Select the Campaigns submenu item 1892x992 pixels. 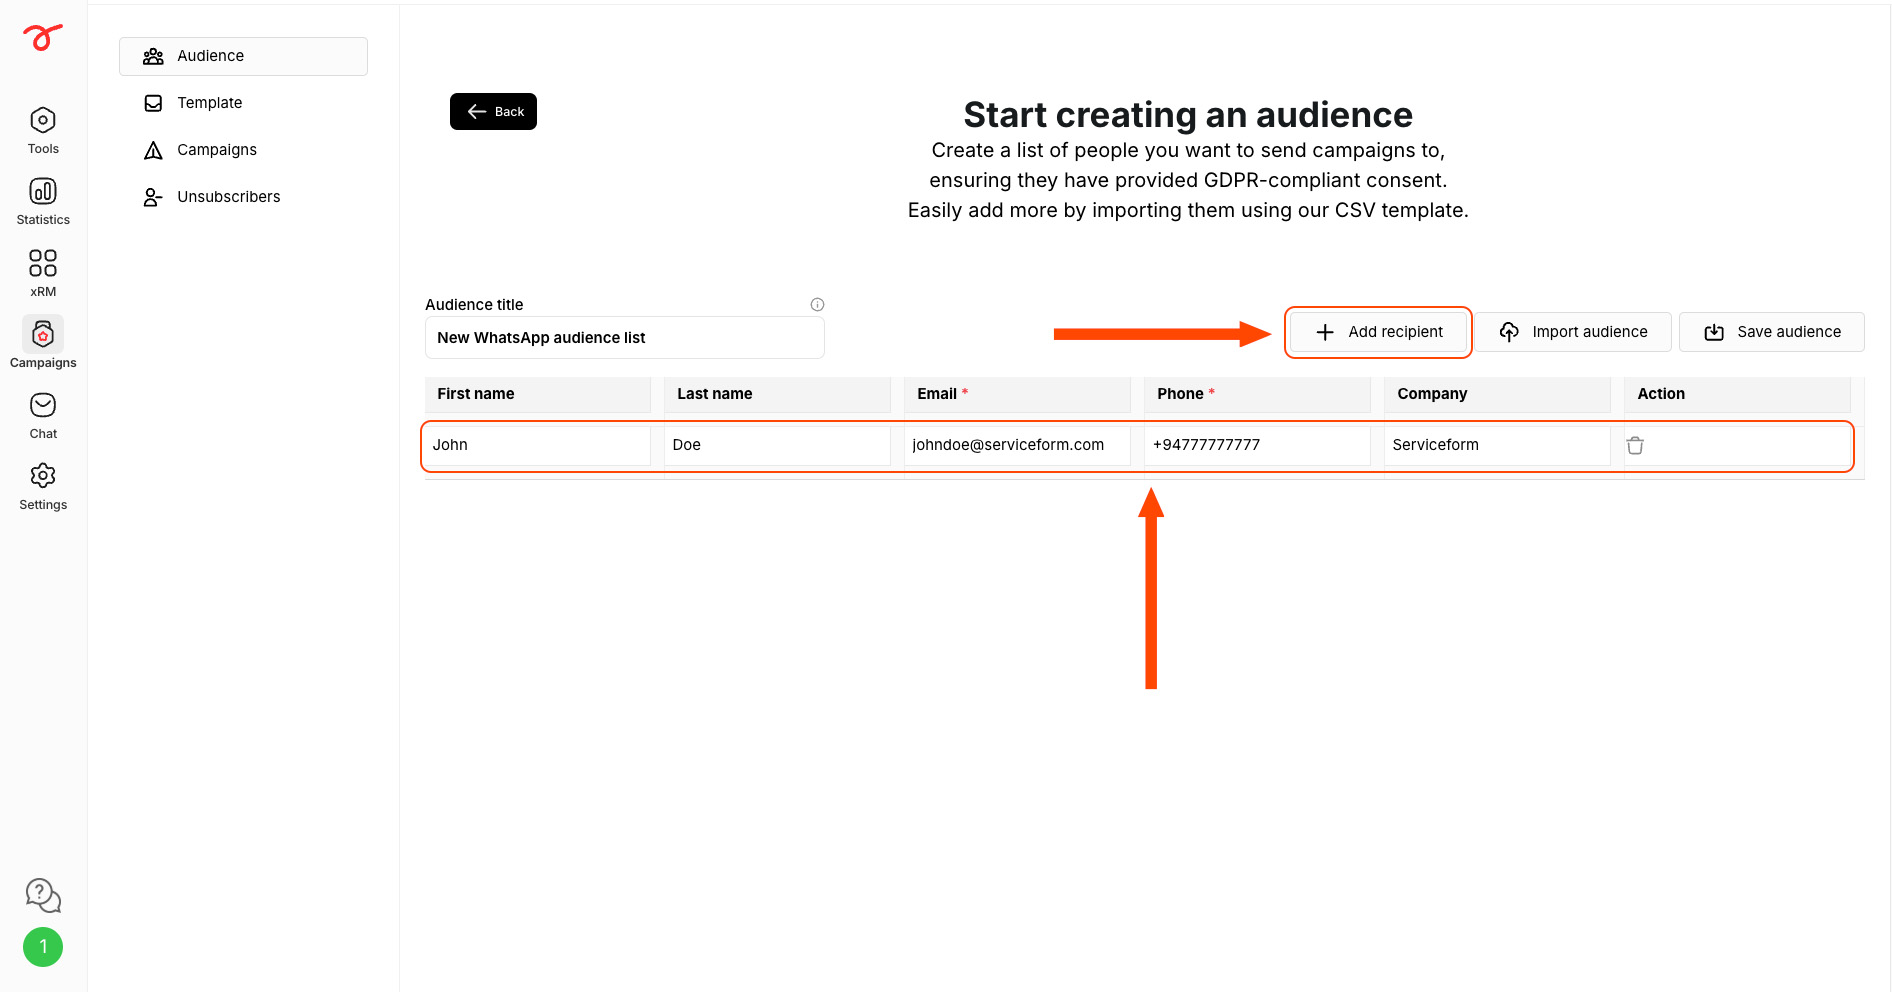tap(243, 150)
